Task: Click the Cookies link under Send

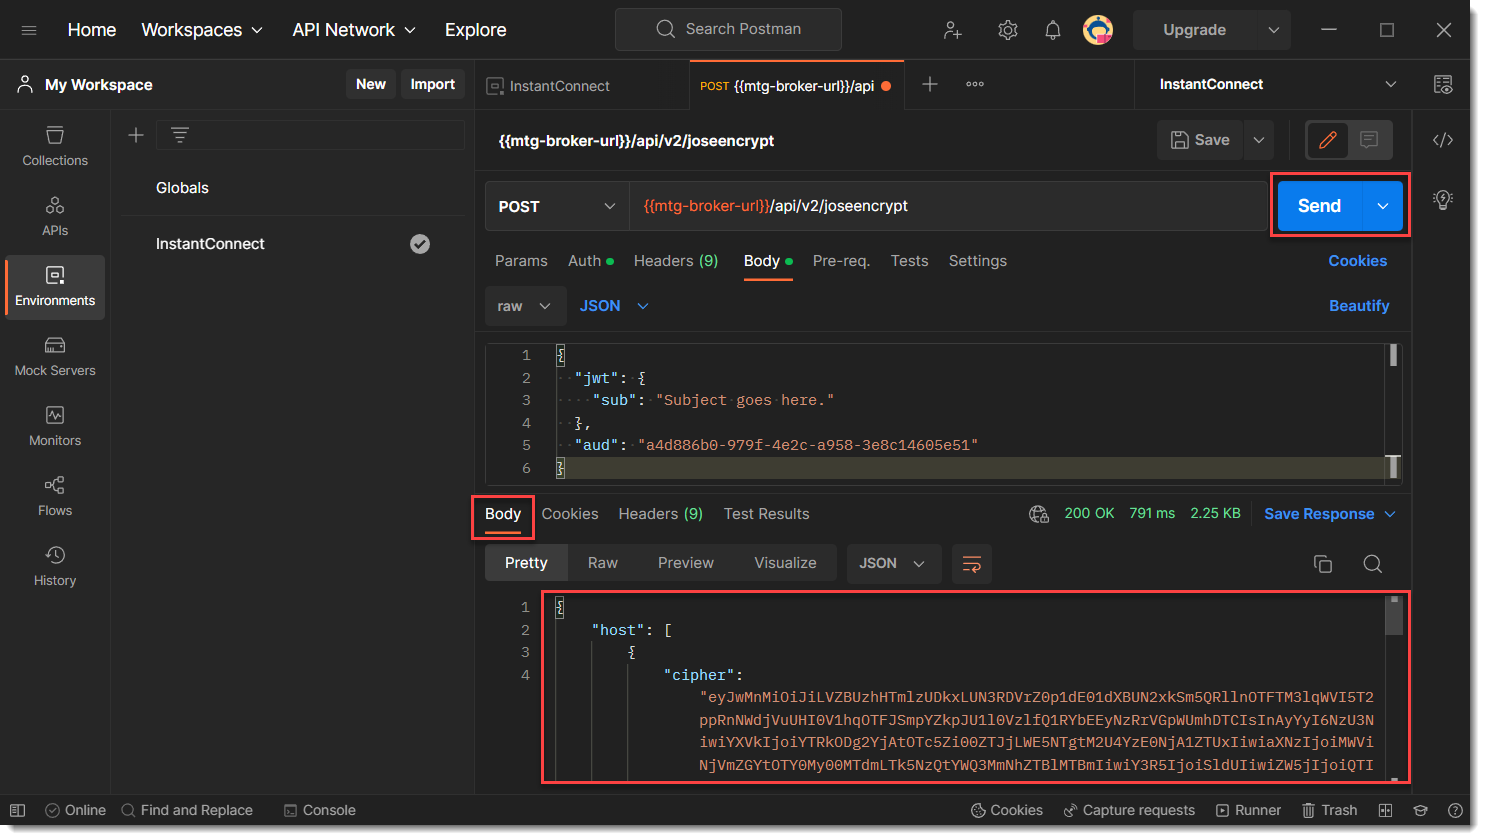Action: [x=1357, y=261]
